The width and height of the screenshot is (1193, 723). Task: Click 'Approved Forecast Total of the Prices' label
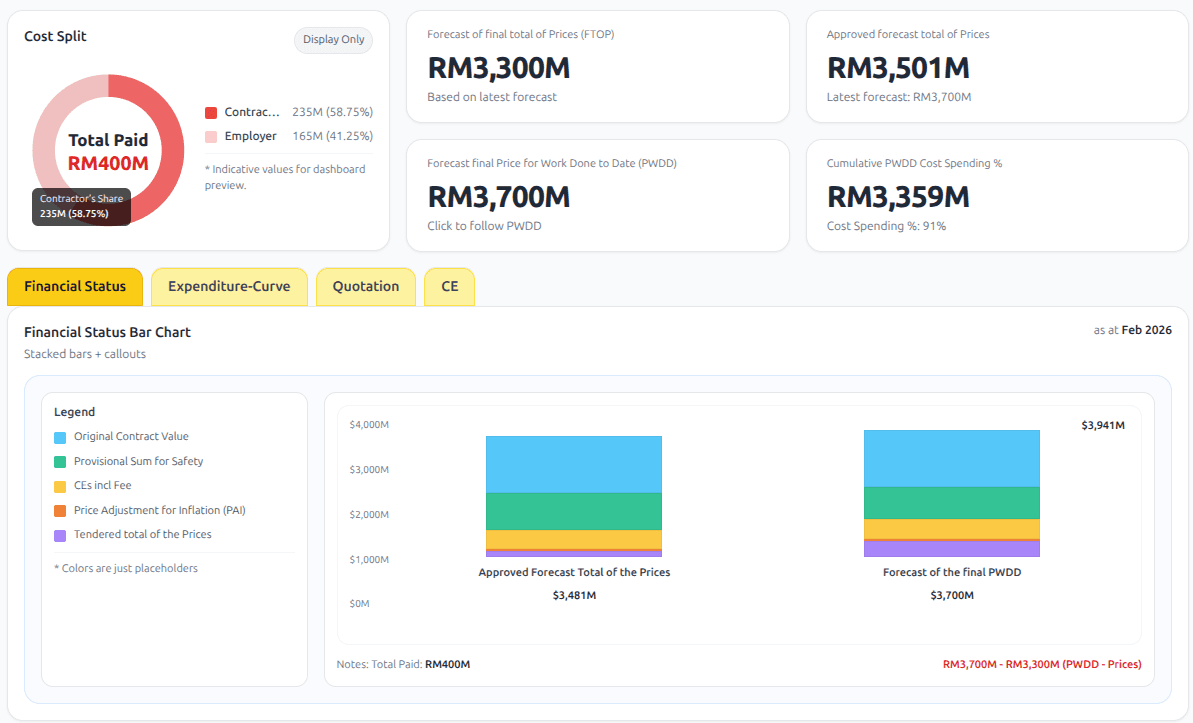(574, 572)
